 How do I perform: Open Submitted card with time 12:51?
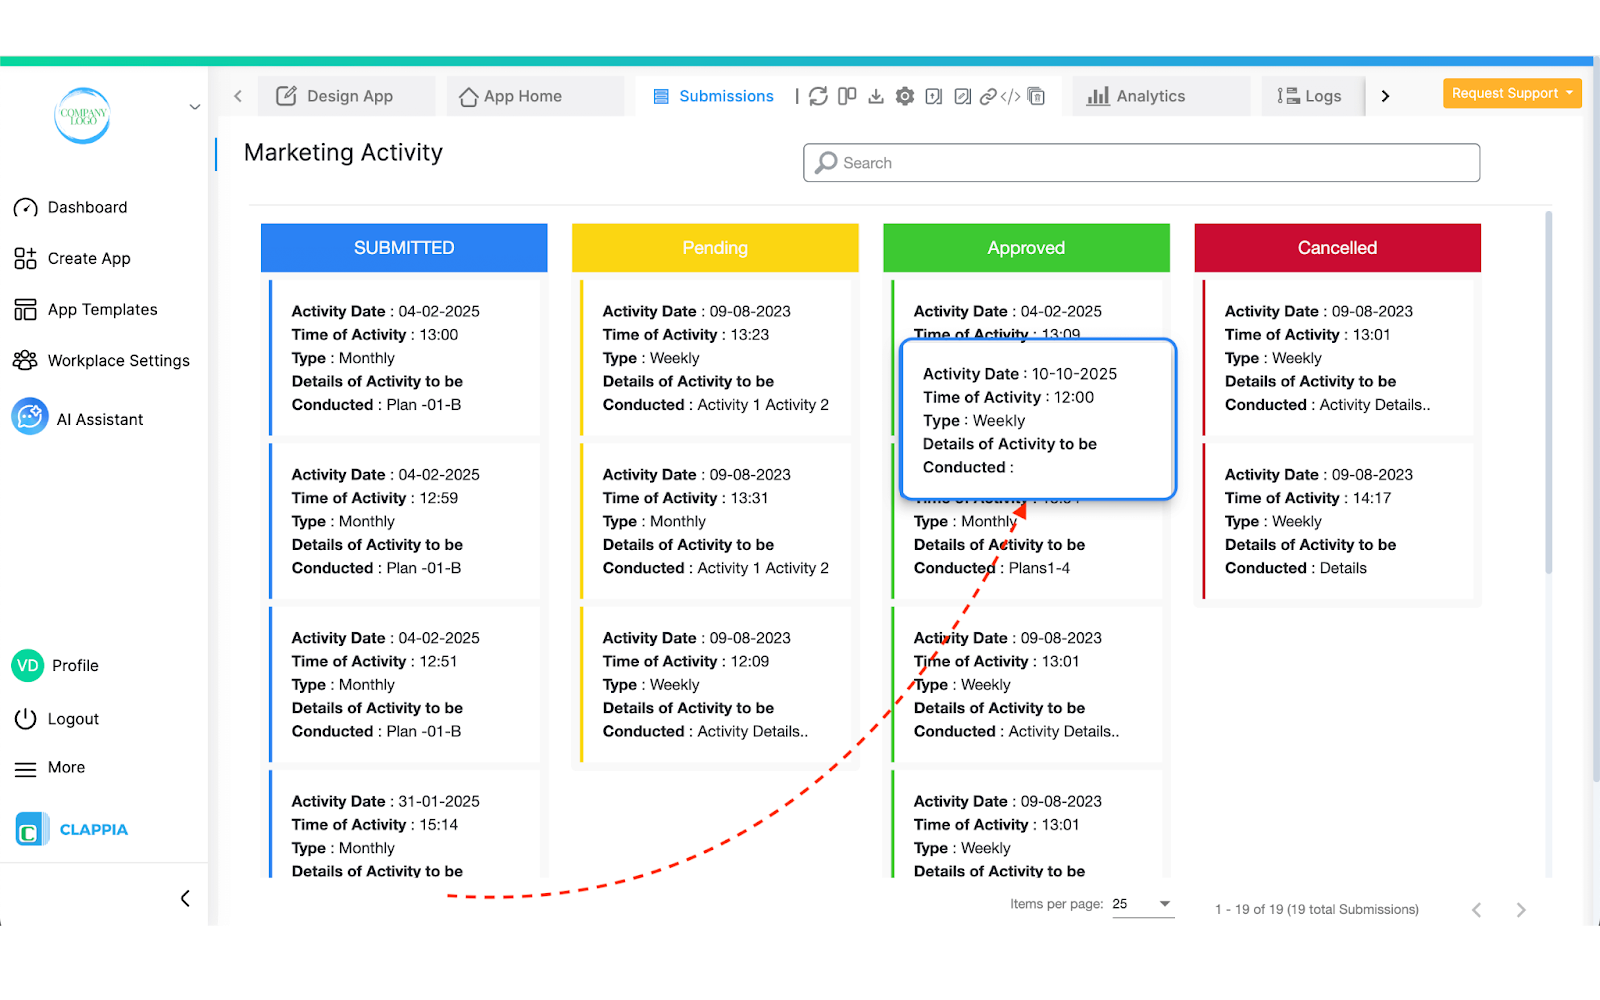point(405,684)
